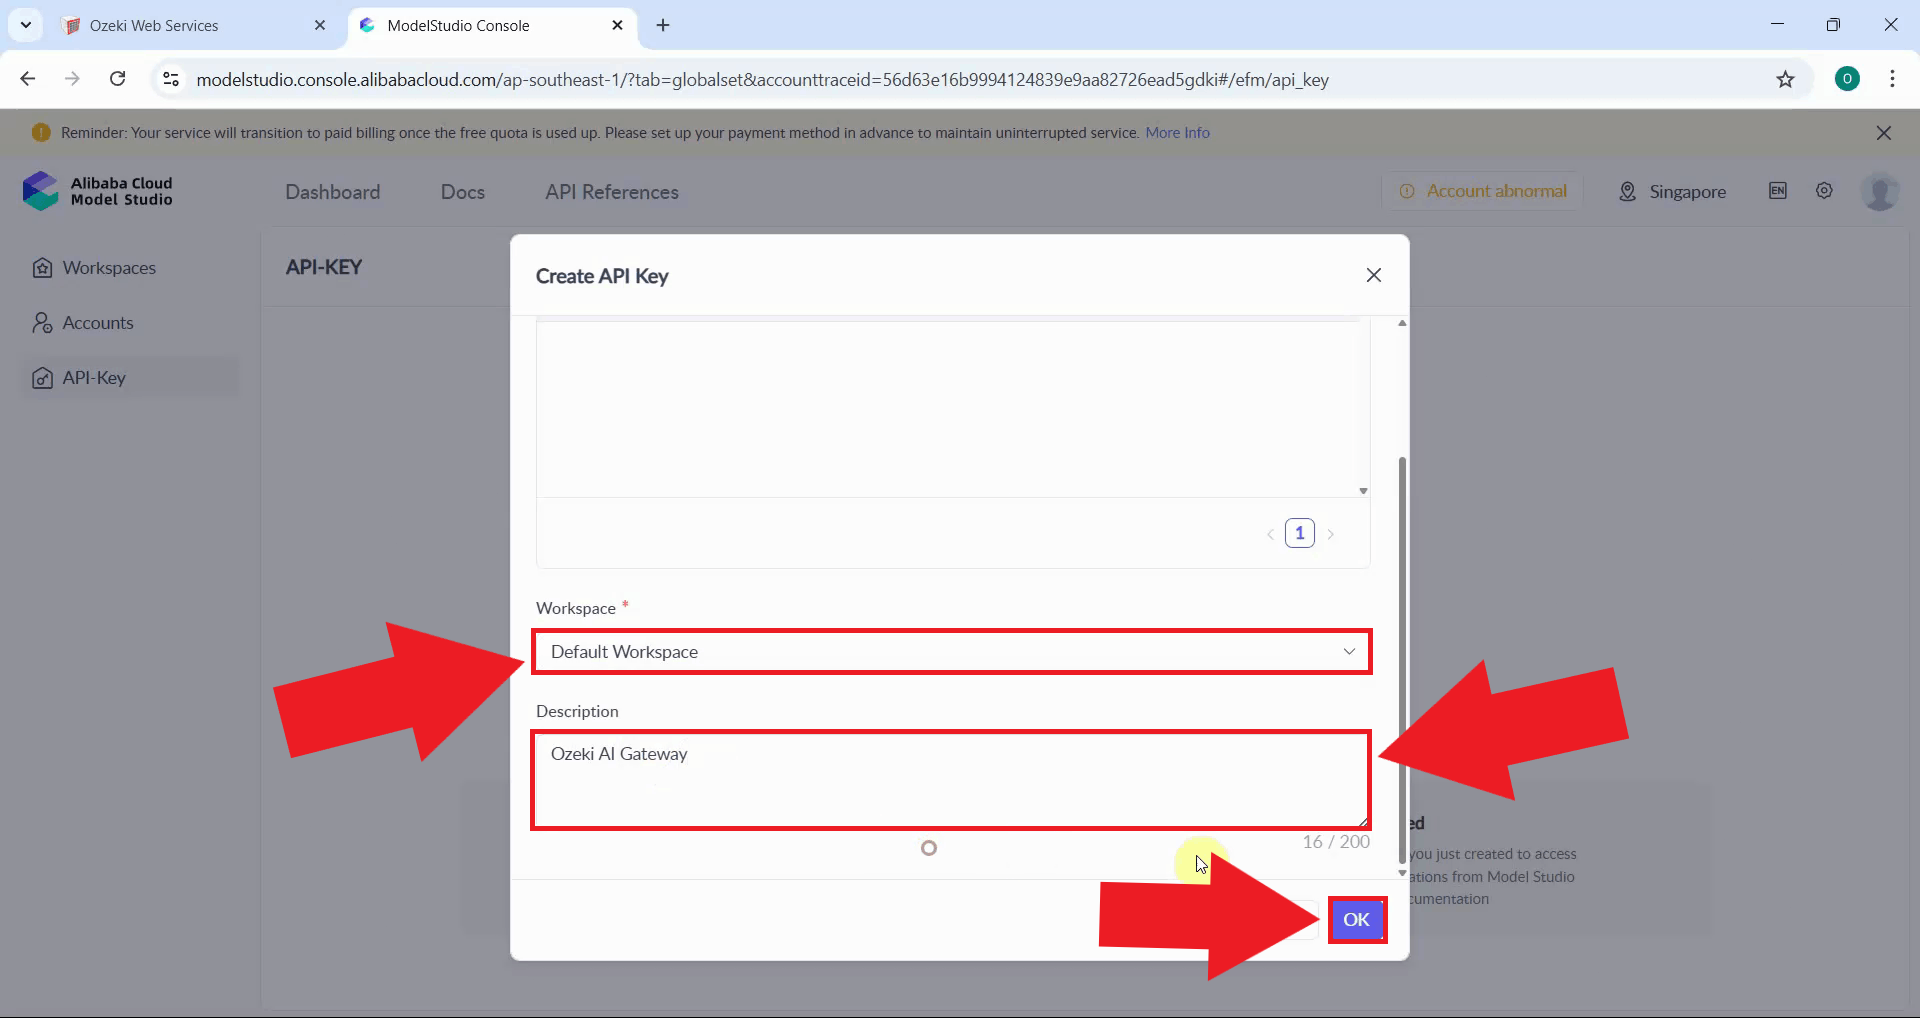The image size is (1920, 1018).
Task: Go to Accounts in the sidebar
Action: (x=97, y=323)
